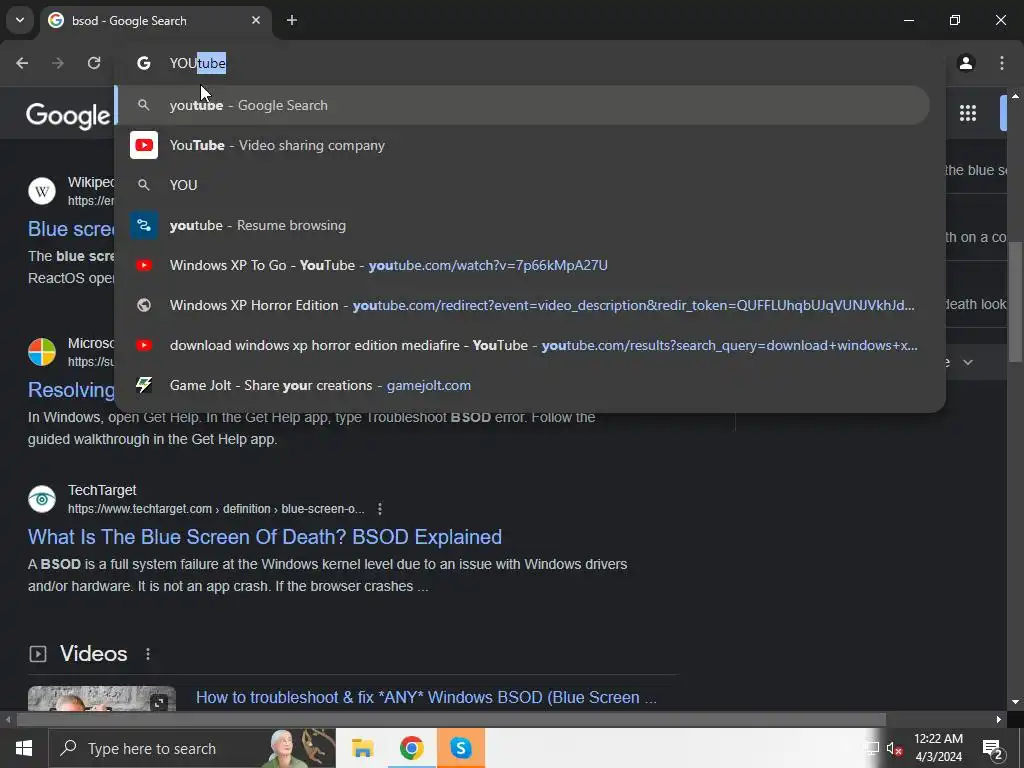Image resolution: width=1024 pixels, height=768 pixels.
Task: Select 'YouTube - Video sharing company' suggestion
Action: point(522,145)
